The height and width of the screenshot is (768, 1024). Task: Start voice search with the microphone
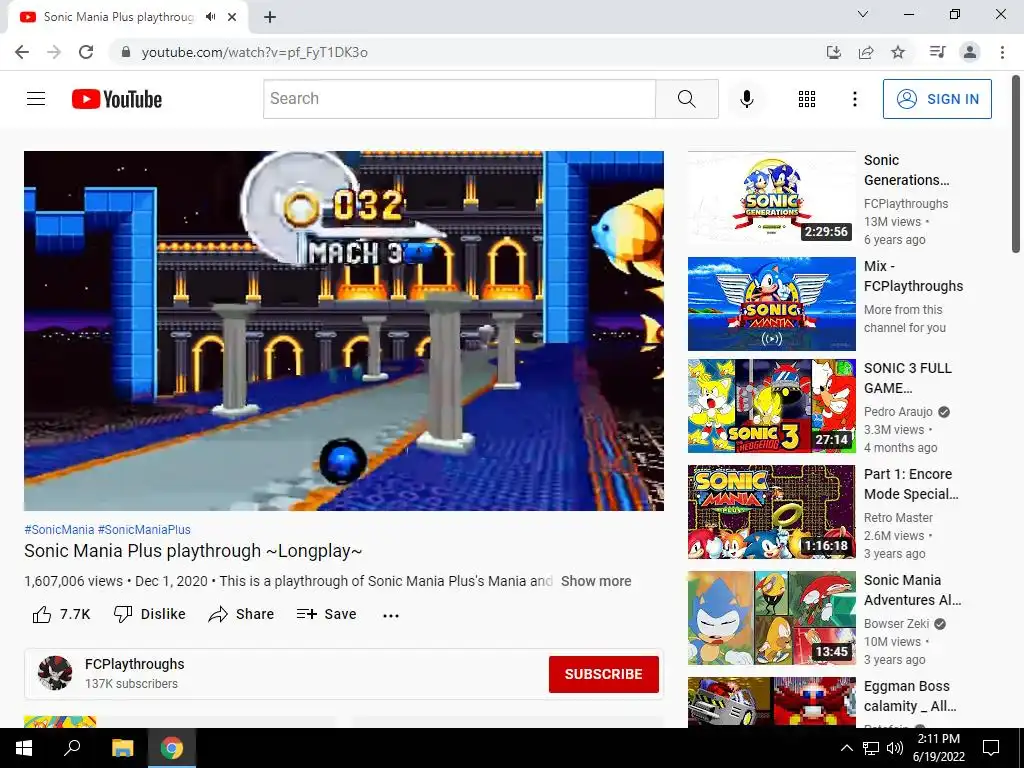coord(746,99)
